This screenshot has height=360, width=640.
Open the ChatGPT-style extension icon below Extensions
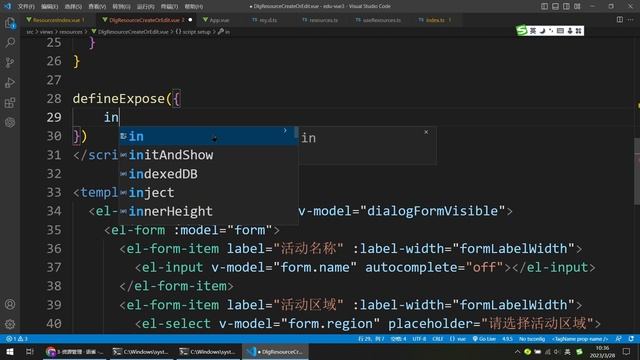tap(10, 122)
